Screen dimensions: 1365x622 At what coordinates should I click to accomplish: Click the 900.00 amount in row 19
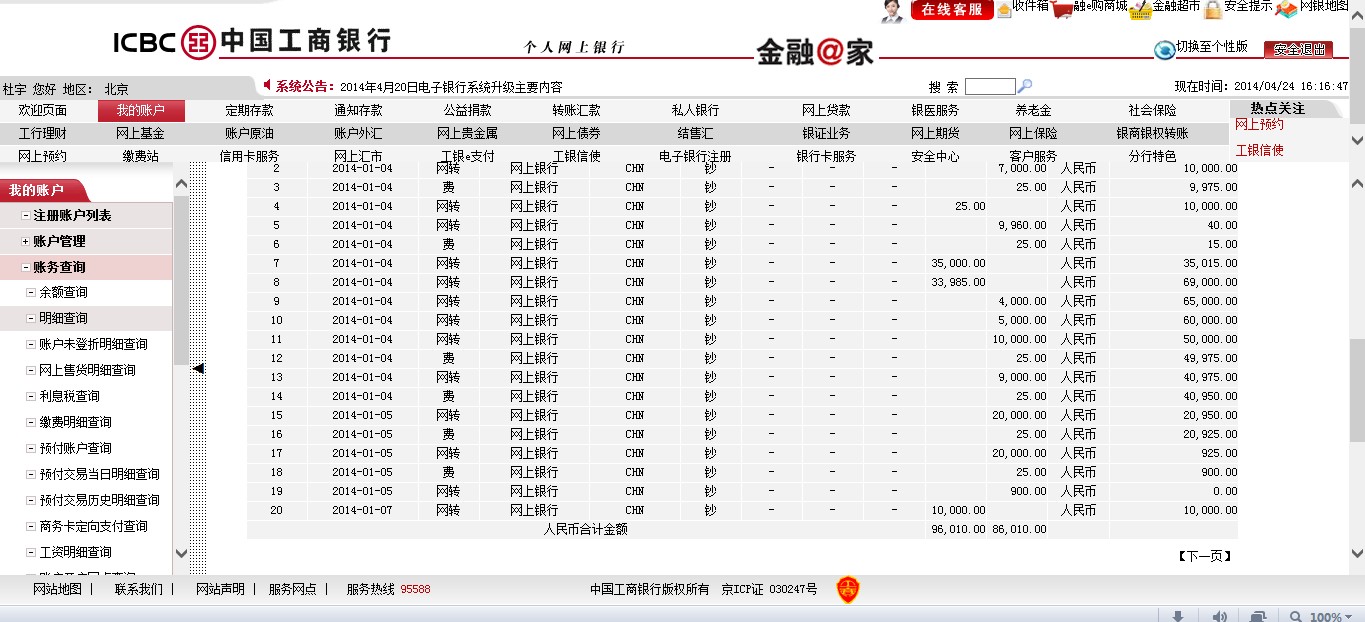pos(1028,492)
